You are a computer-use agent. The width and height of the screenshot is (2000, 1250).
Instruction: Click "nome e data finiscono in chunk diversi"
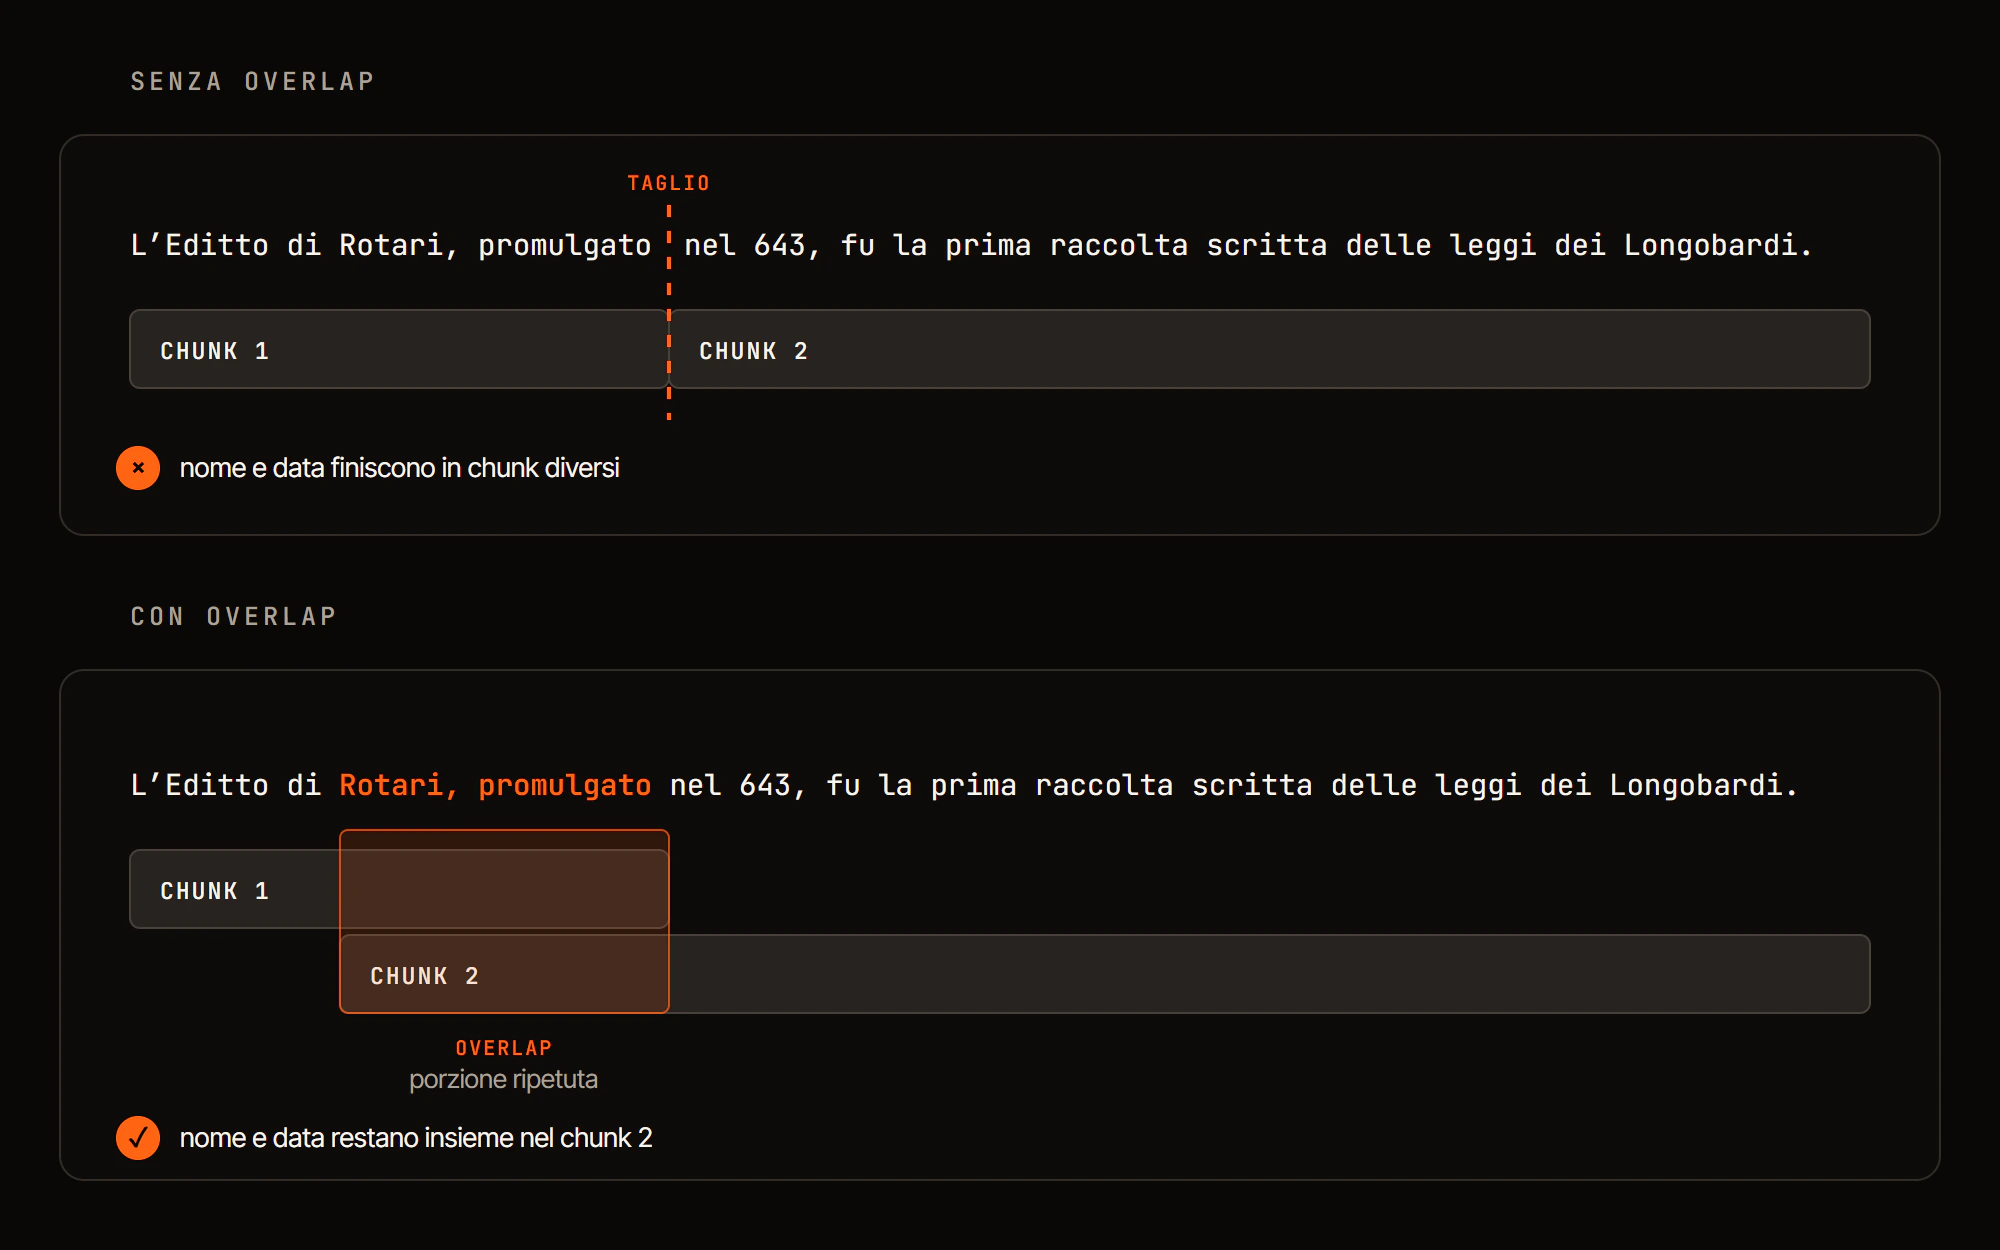tap(400, 468)
